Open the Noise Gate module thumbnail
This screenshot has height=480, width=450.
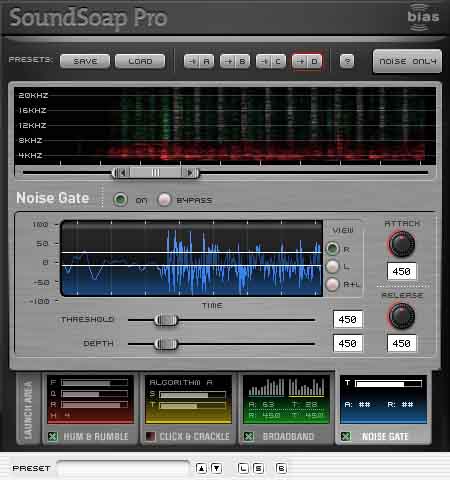(x=383, y=400)
